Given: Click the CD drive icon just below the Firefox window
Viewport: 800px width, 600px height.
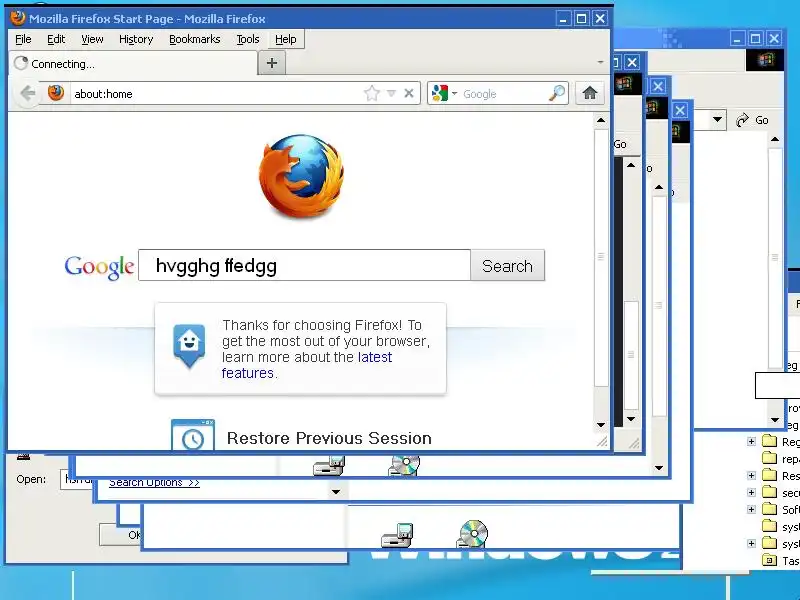Looking at the screenshot, I should pyautogui.click(x=404, y=465).
